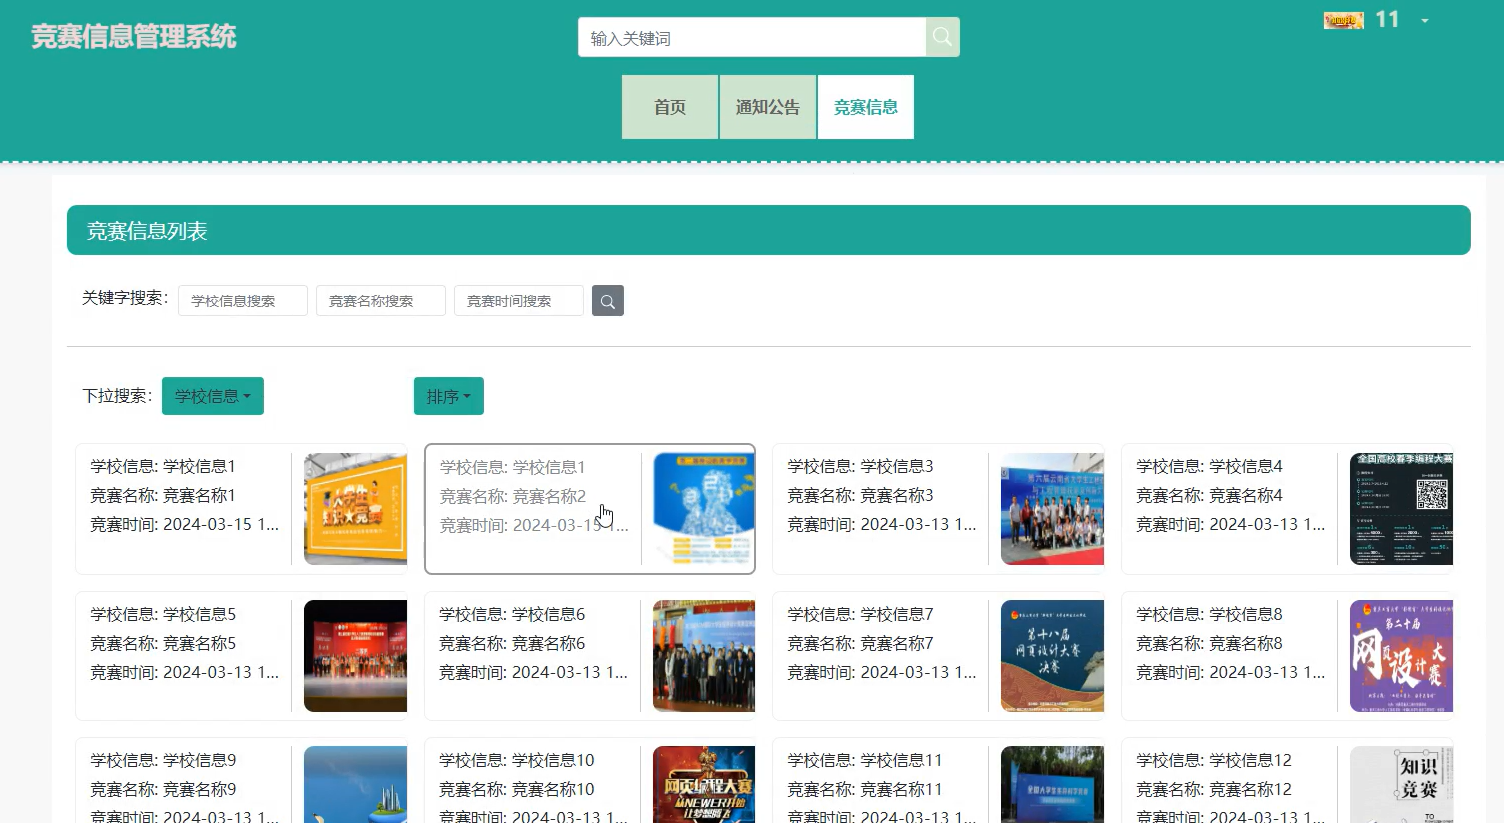Screen dimensions: 1504x823
Task: Open thumbnail image of 竞赛名称1 card
Action: pos(355,509)
